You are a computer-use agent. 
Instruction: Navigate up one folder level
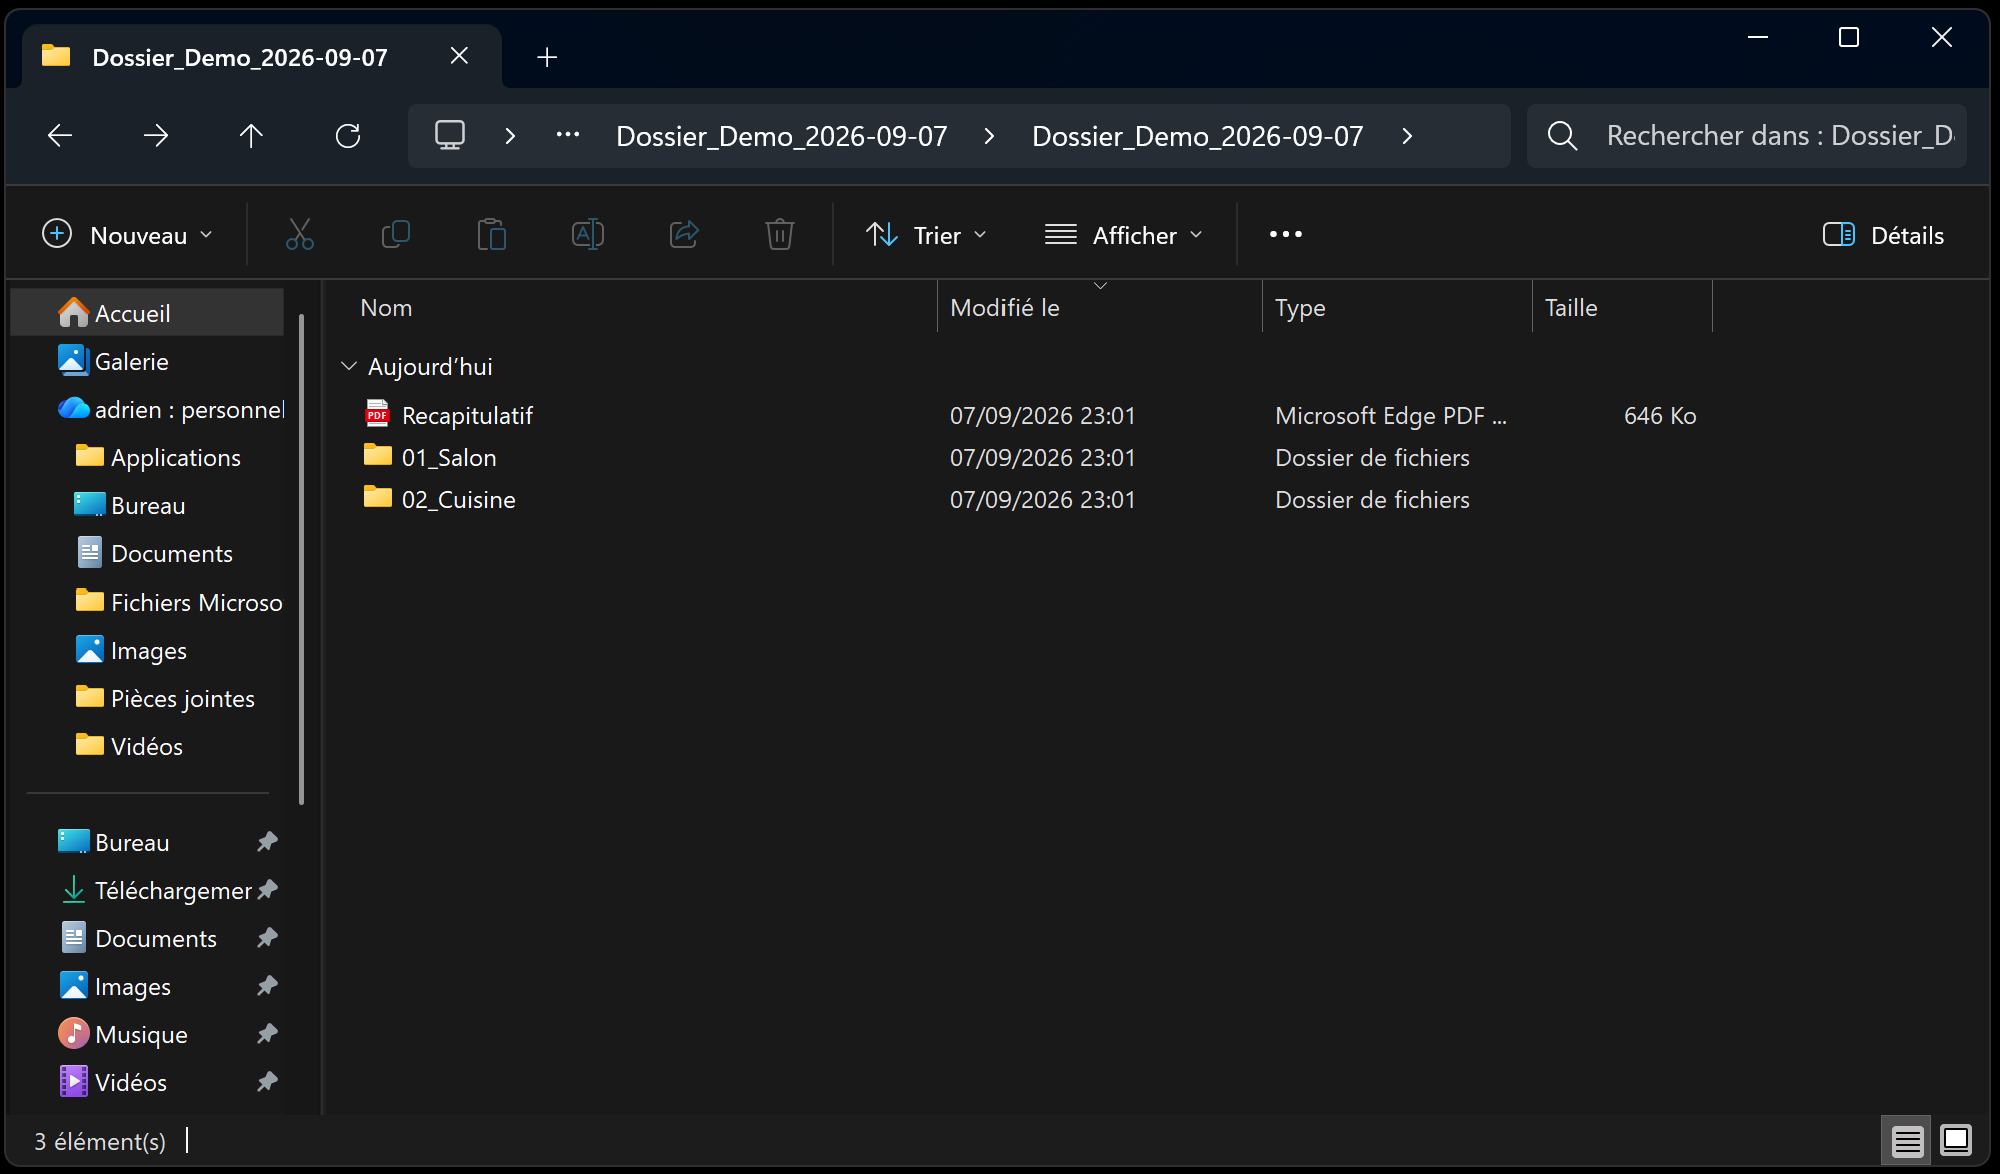point(251,136)
